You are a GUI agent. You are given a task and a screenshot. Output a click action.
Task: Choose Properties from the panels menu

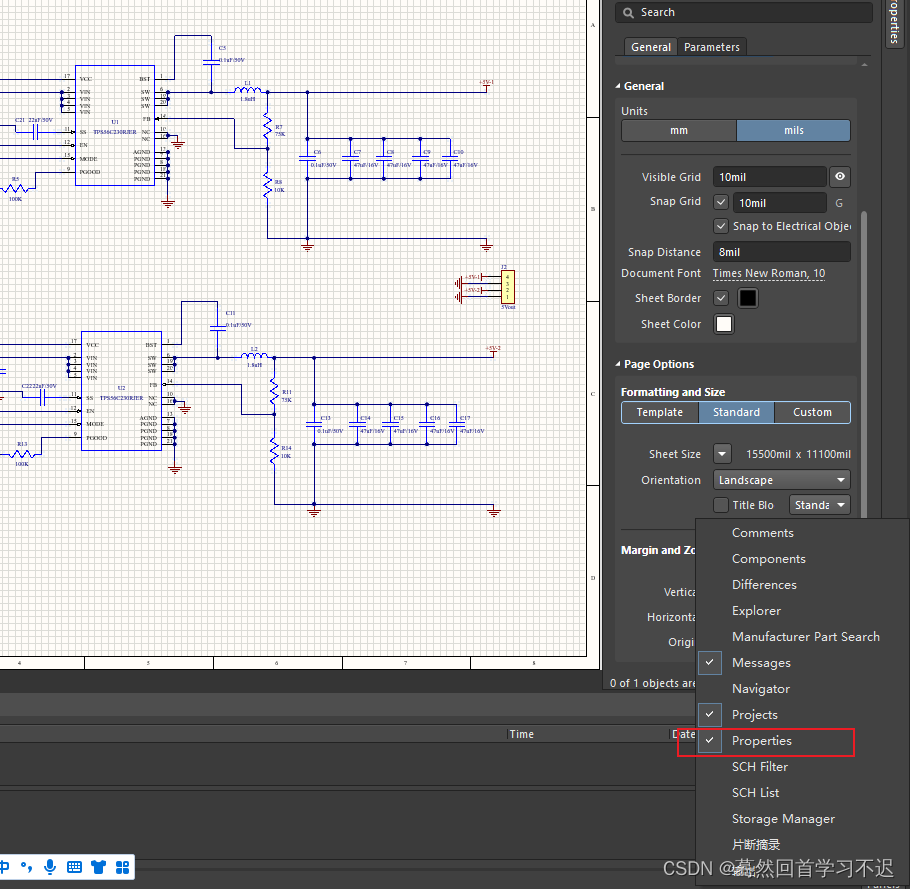(x=762, y=741)
